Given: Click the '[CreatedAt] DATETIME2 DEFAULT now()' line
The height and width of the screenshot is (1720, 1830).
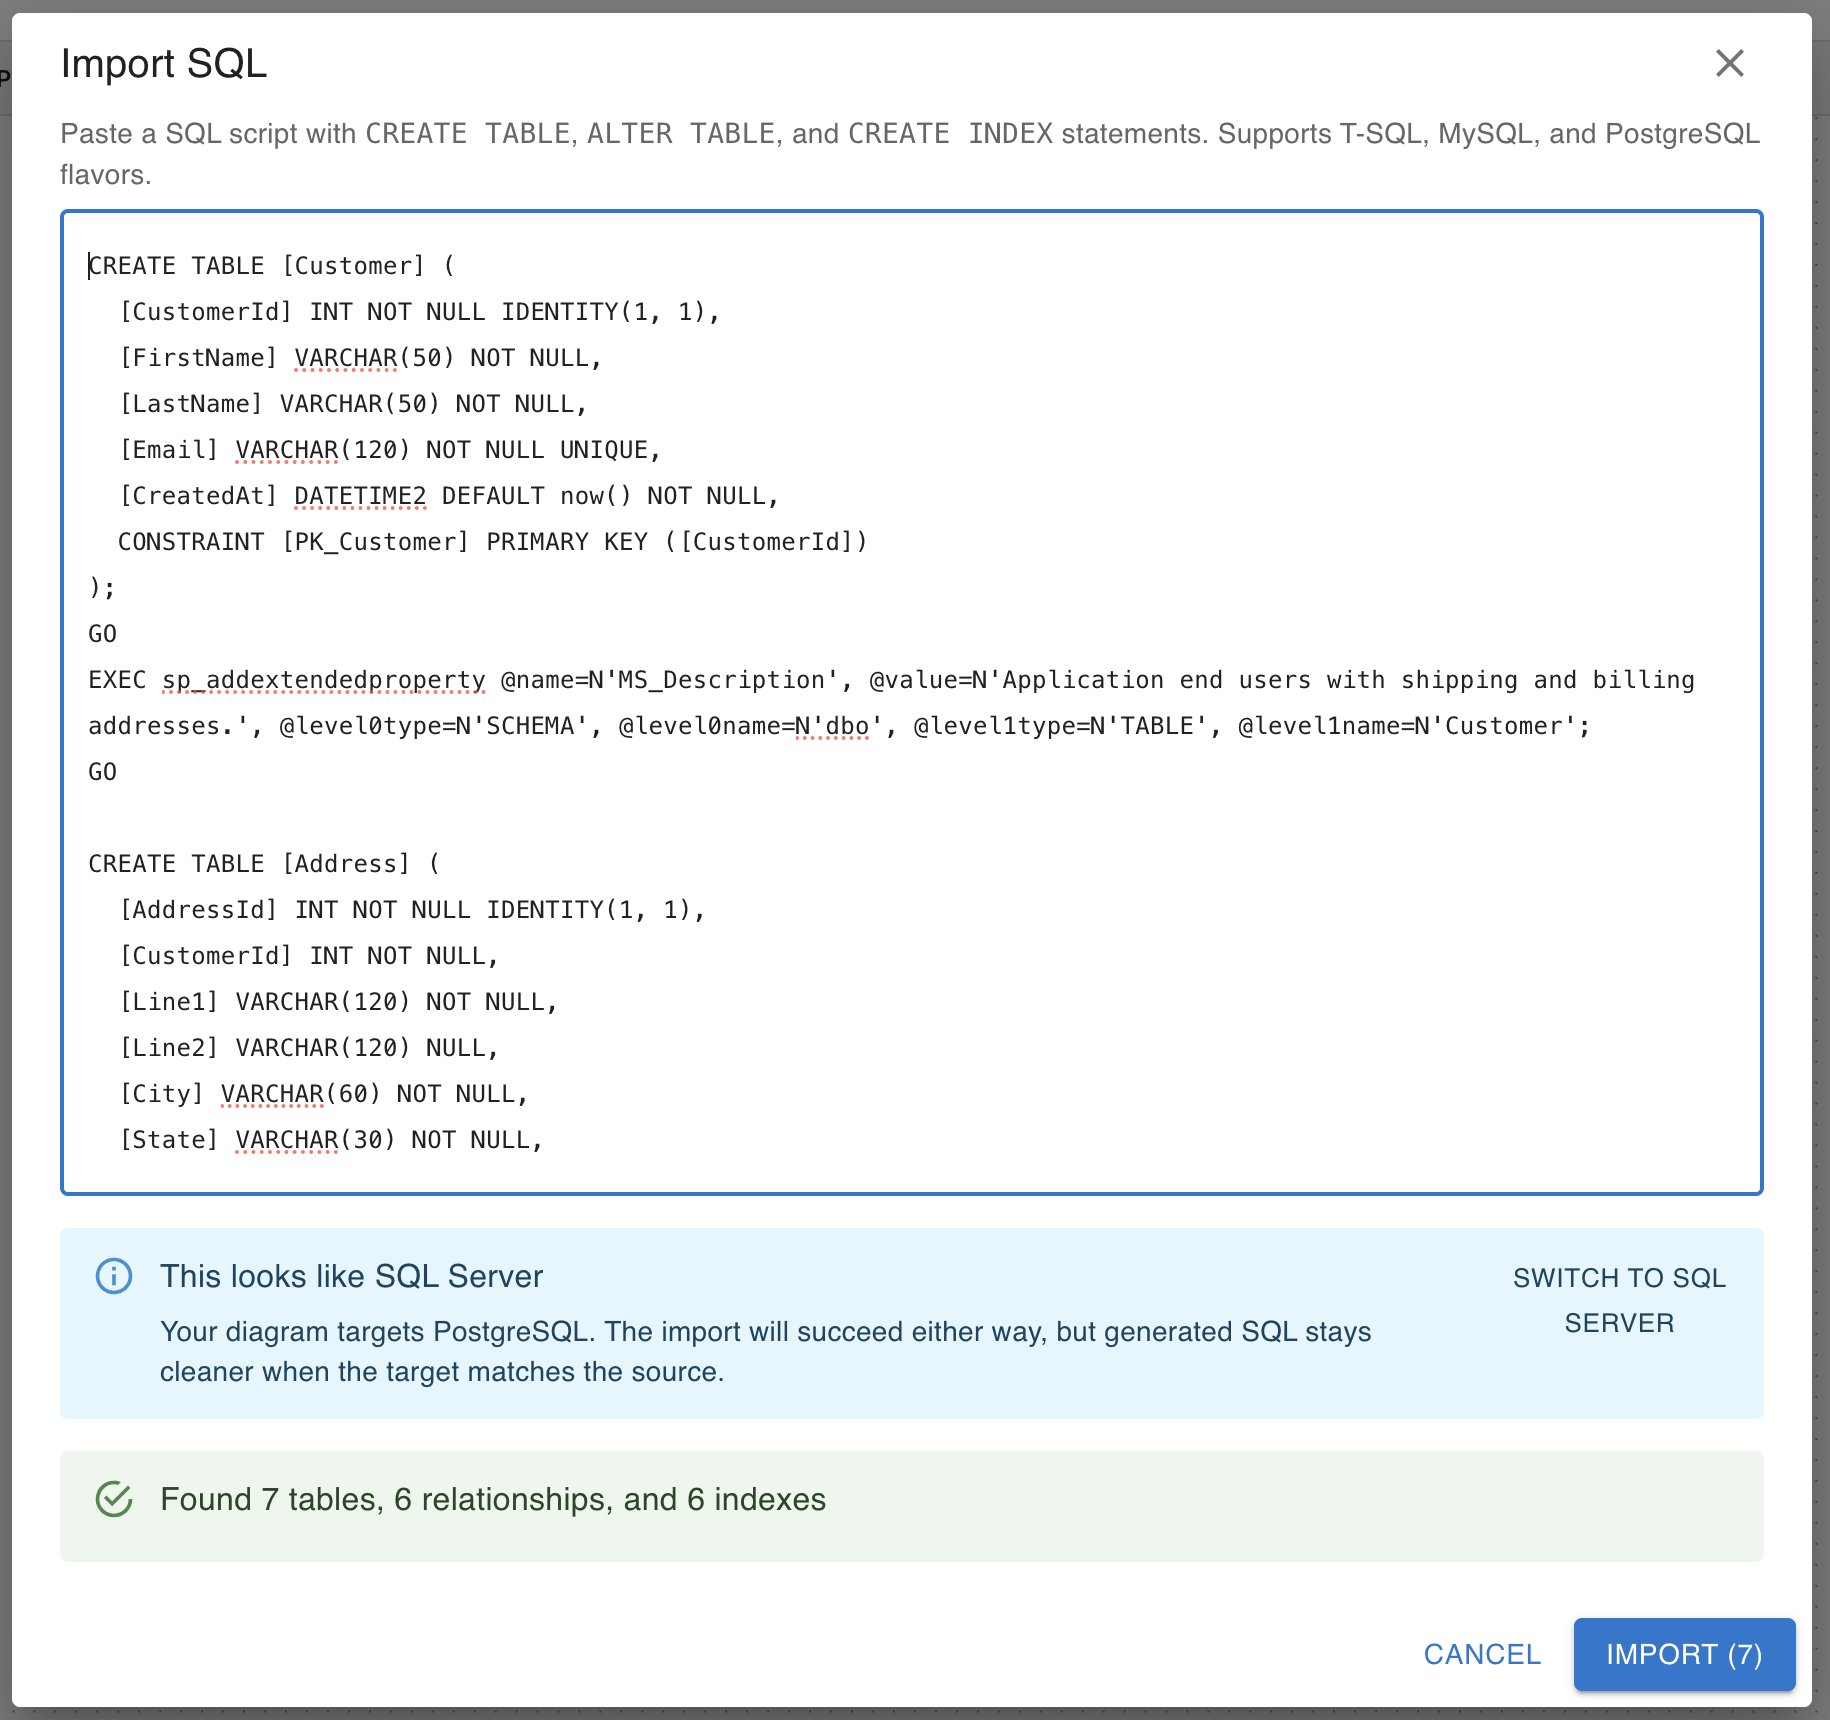Looking at the screenshot, I should [x=448, y=496].
